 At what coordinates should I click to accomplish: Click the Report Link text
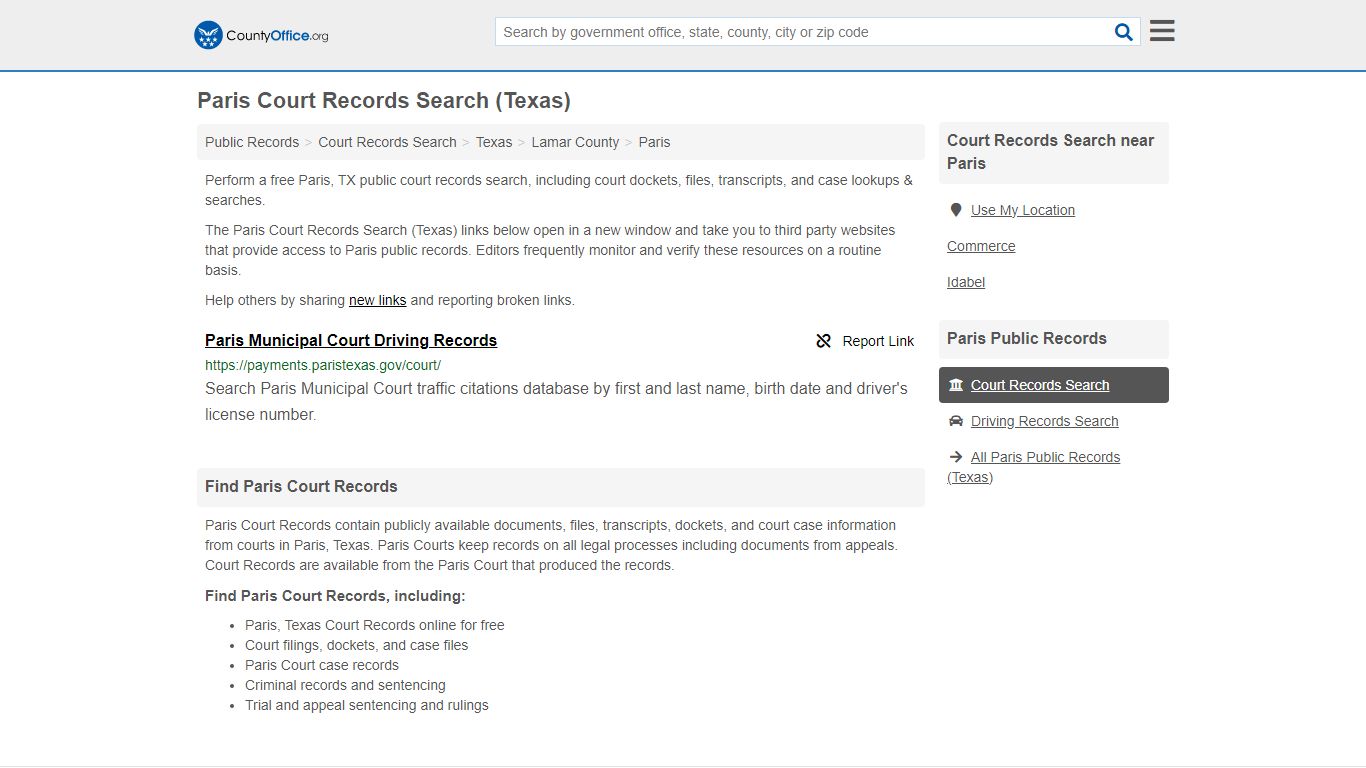(x=878, y=341)
